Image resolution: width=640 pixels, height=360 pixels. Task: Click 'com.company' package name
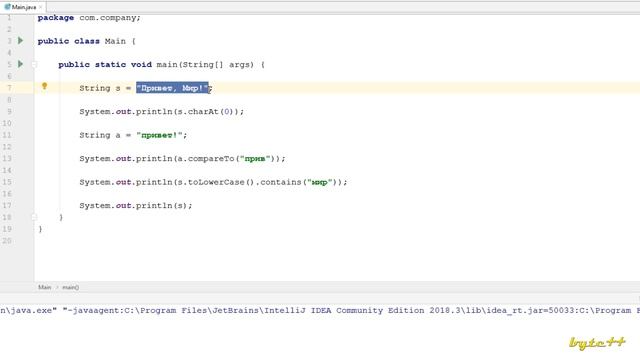pos(108,18)
